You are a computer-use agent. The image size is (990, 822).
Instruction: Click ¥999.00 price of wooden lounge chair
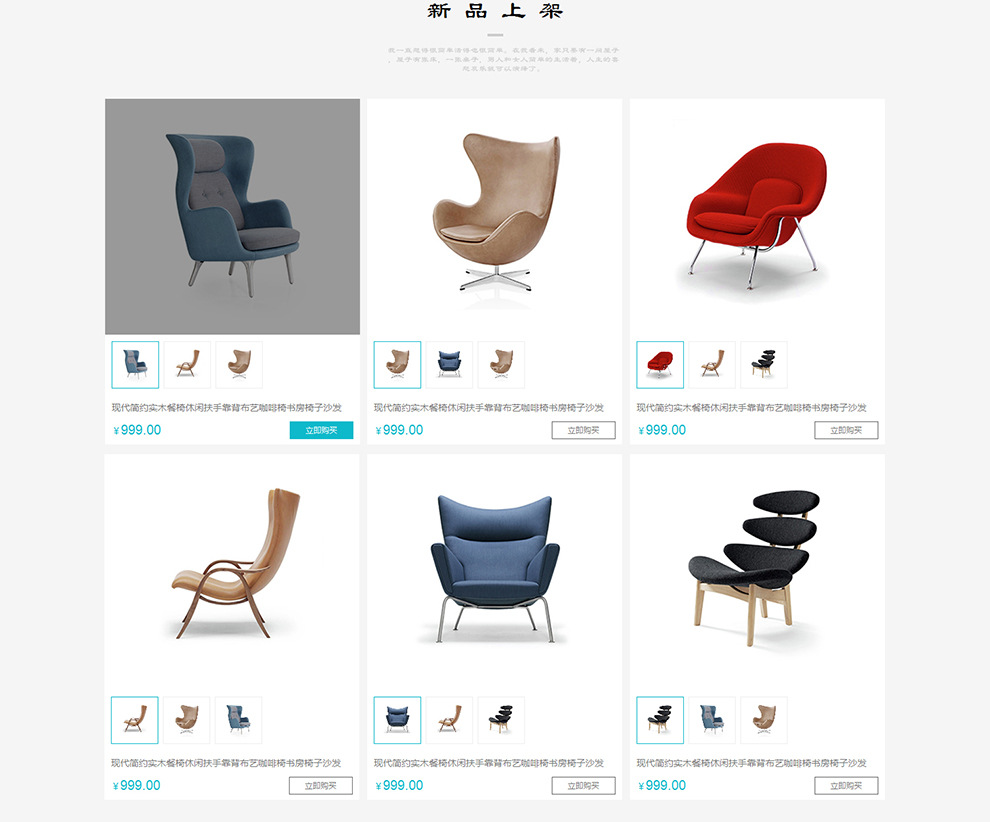click(136, 785)
